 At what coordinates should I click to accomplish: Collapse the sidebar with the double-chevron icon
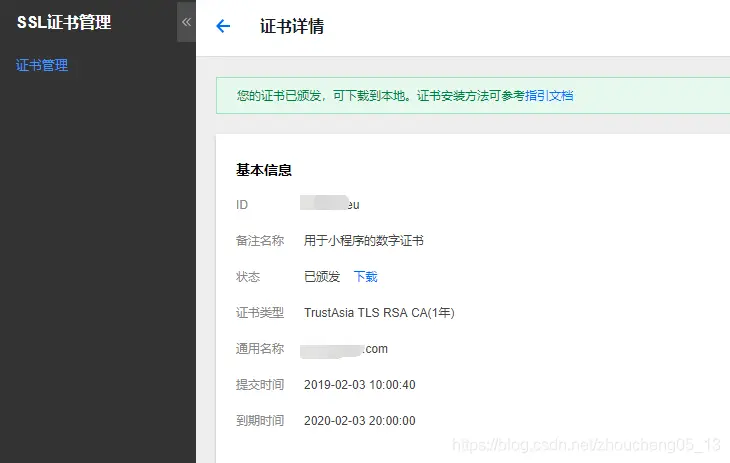point(186,22)
